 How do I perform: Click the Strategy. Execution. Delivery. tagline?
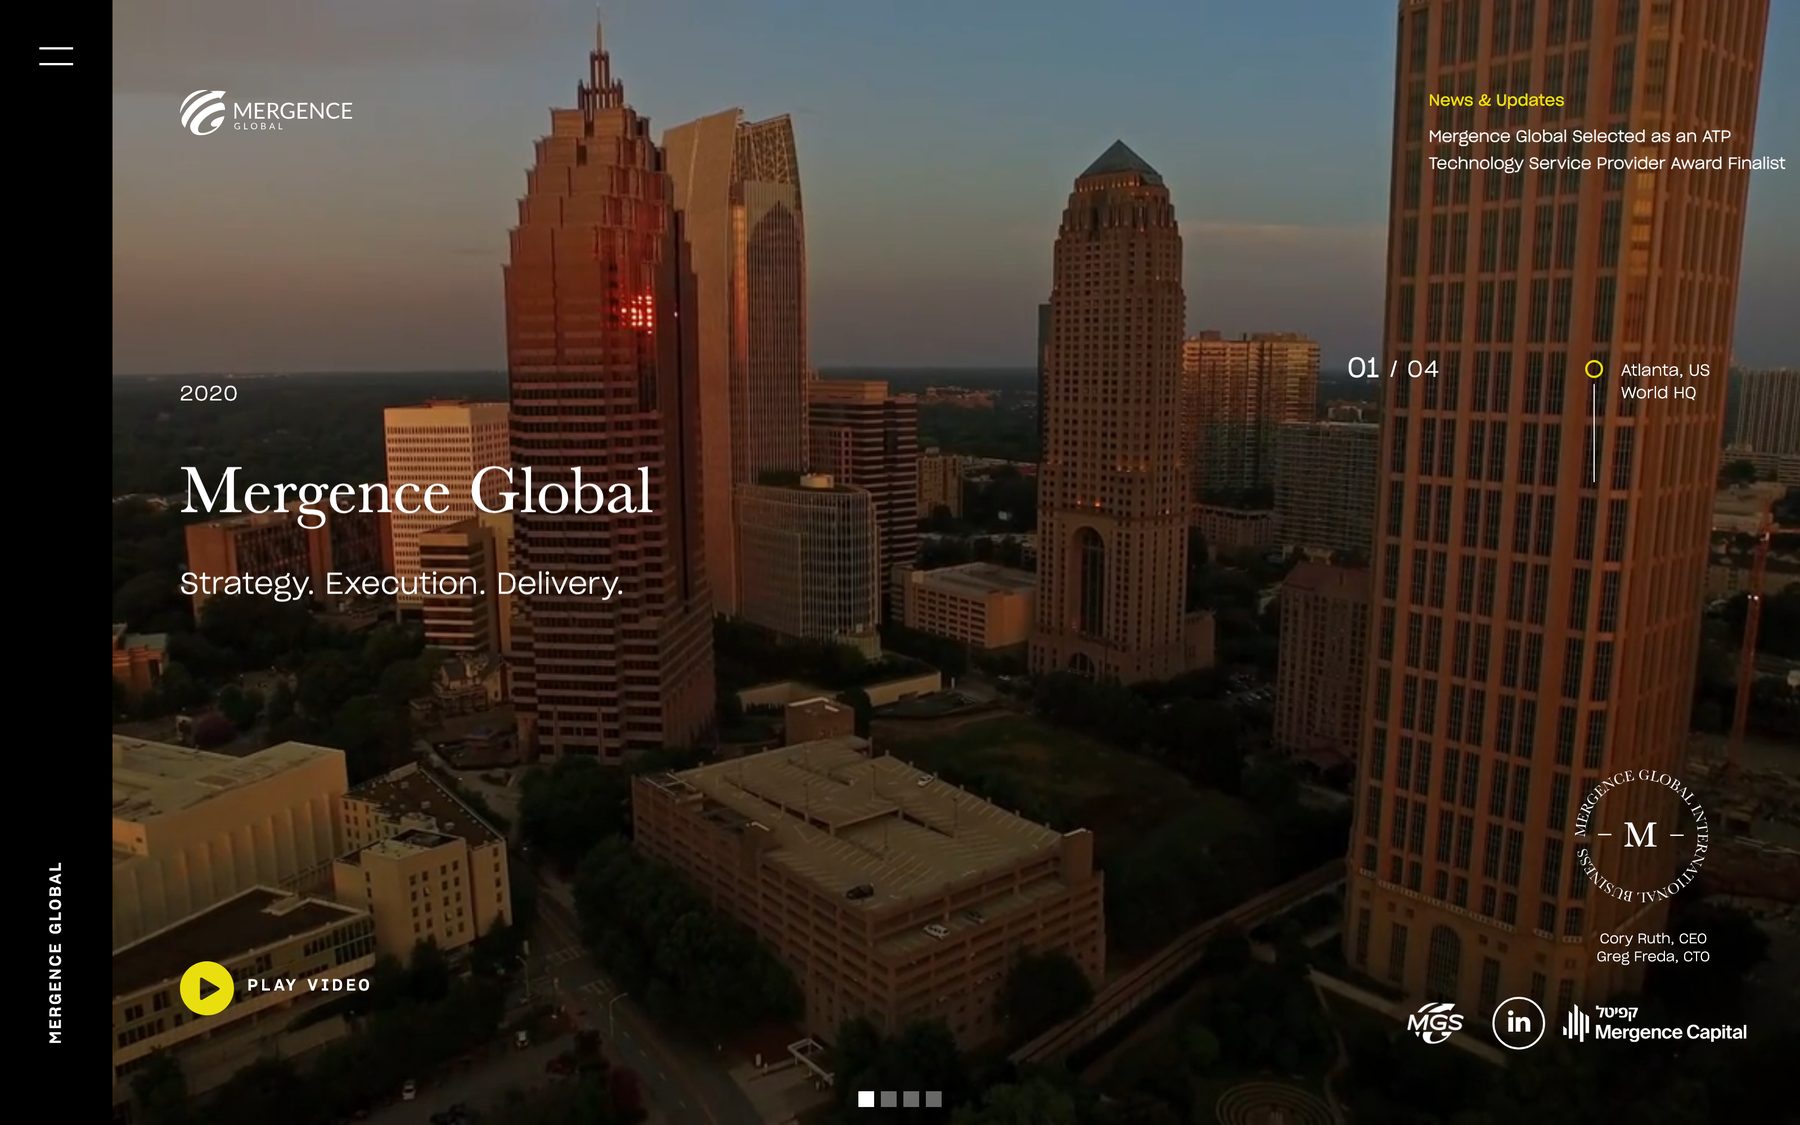click(401, 583)
